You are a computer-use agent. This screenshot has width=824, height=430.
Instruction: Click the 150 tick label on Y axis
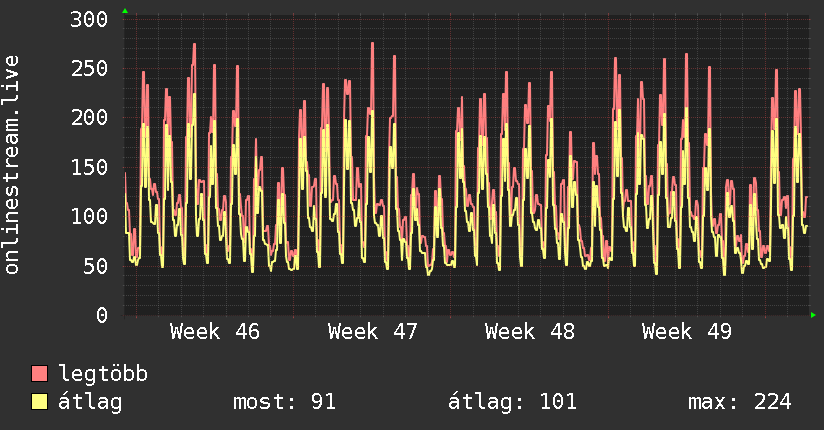pyautogui.click(x=90, y=167)
